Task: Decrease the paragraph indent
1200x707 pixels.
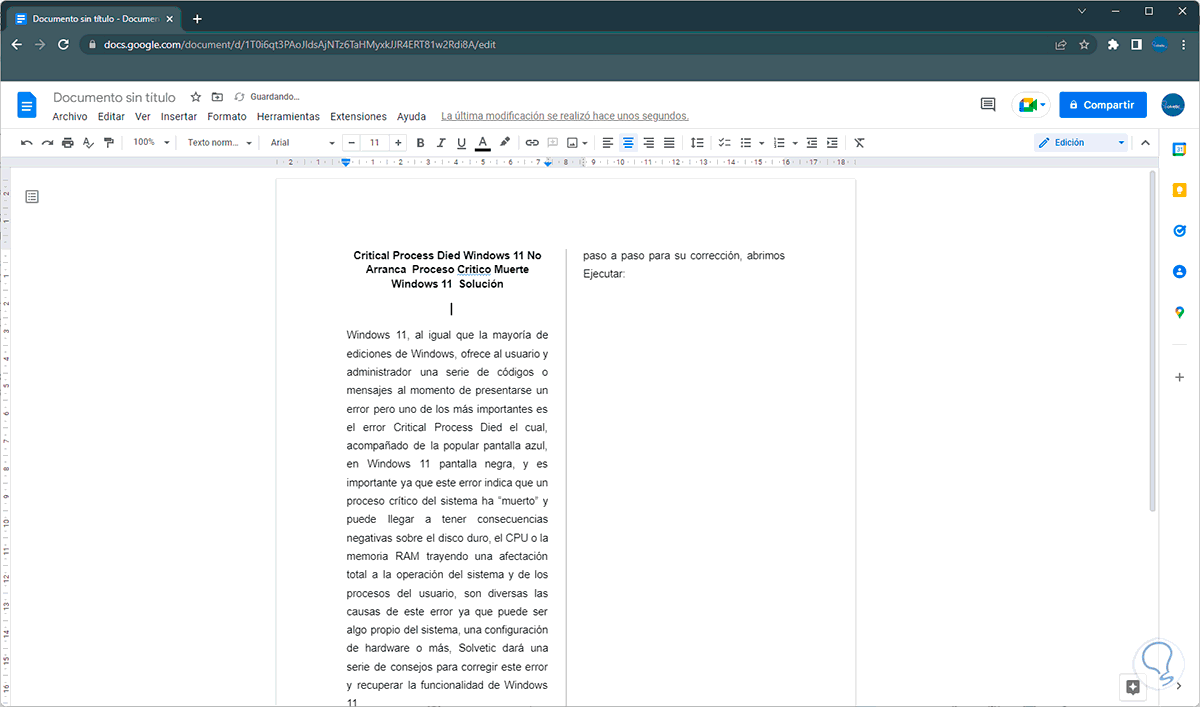Action: click(x=812, y=143)
